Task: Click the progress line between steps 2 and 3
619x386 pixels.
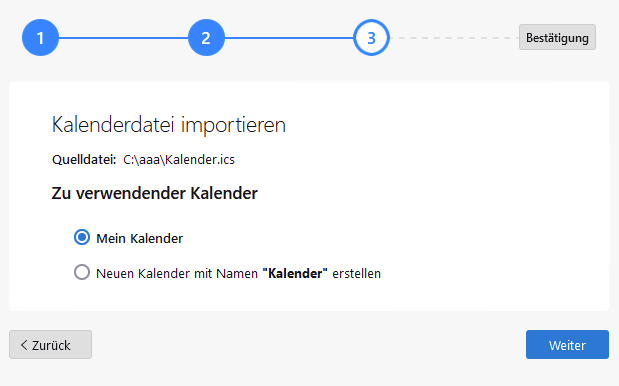Action: click(x=289, y=38)
